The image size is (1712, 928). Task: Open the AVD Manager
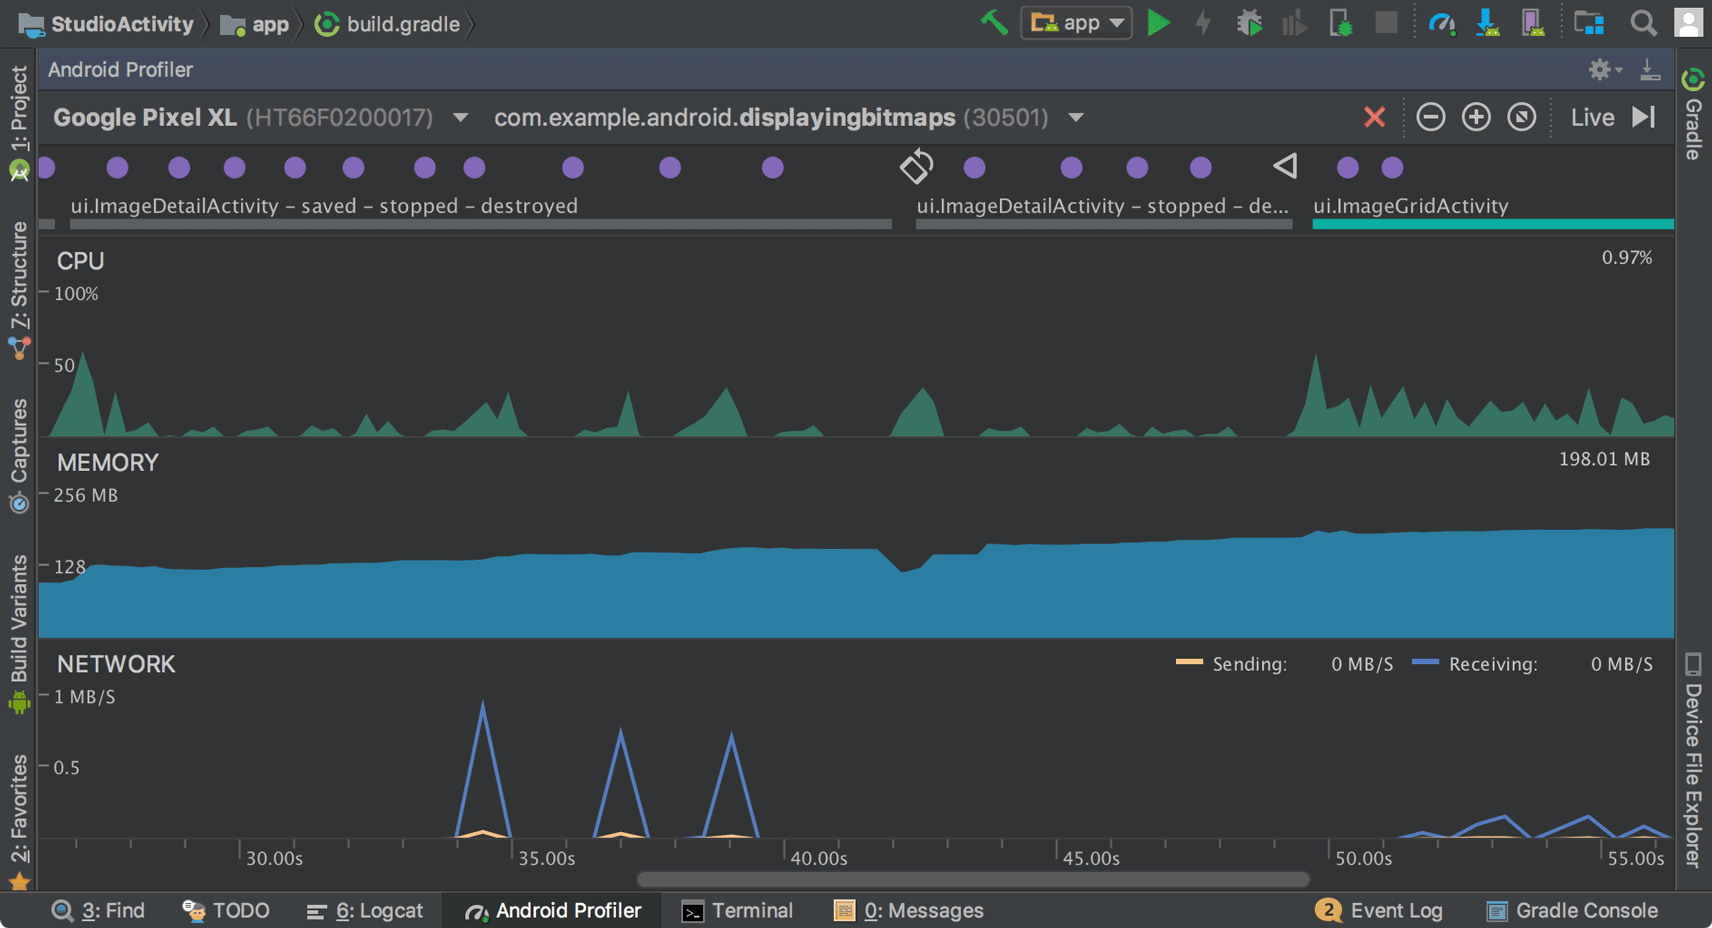(1532, 22)
